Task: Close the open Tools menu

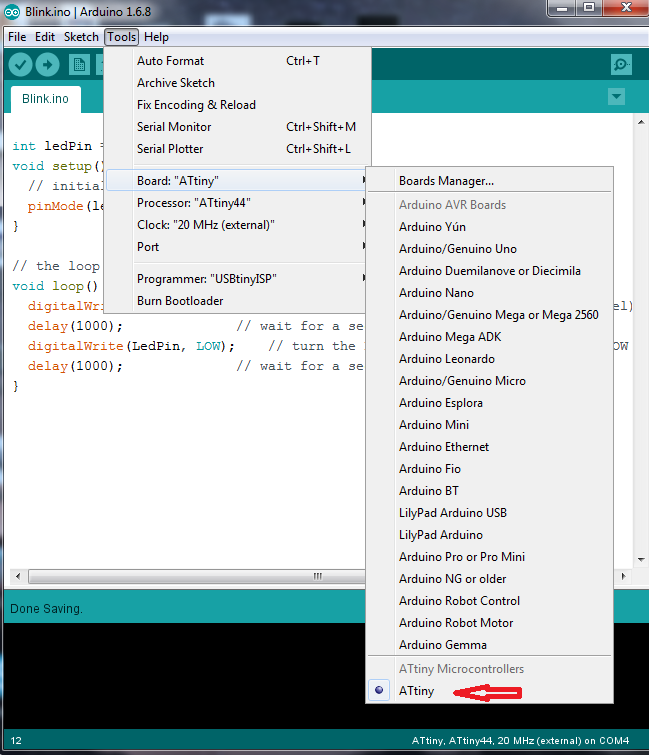Action: click(x=122, y=37)
